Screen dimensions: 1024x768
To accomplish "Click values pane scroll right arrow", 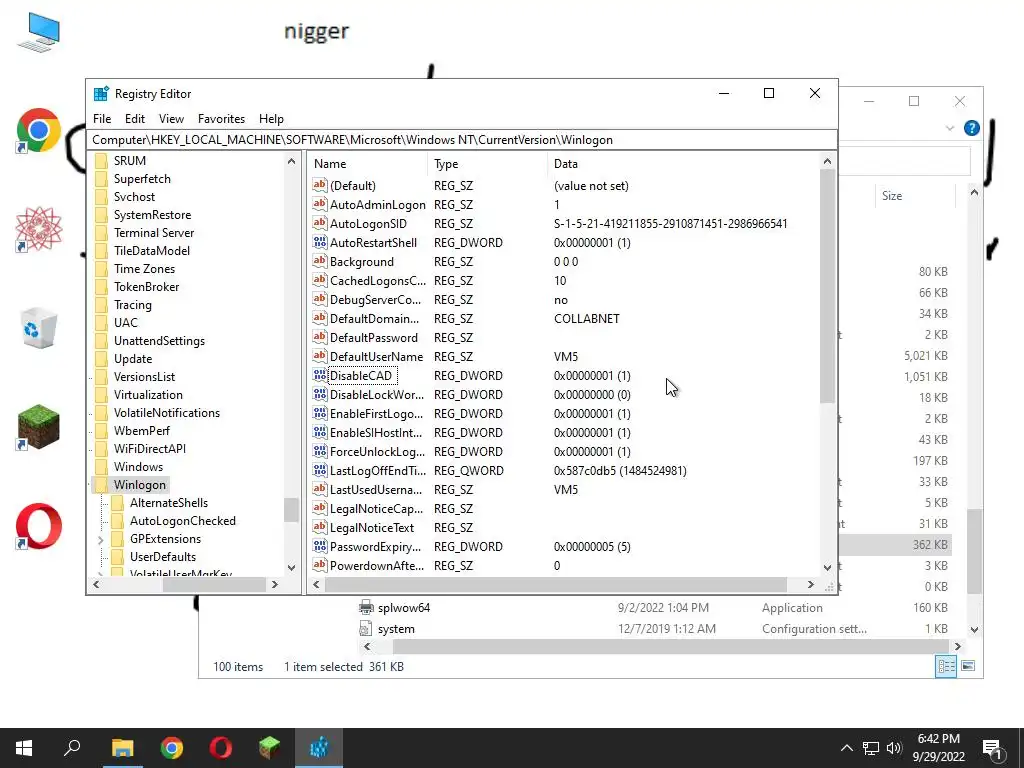I will tap(810, 584).
